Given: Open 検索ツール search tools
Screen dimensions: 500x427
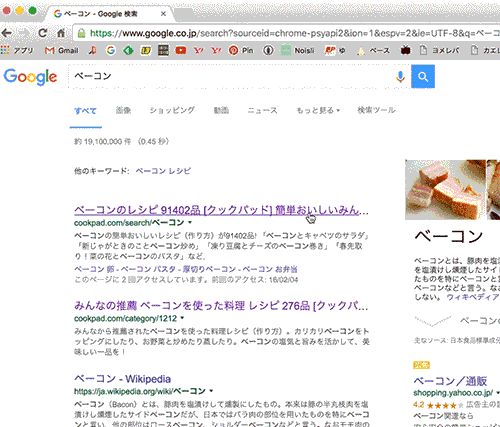Looking at the screenshot, I should point(376,110).
